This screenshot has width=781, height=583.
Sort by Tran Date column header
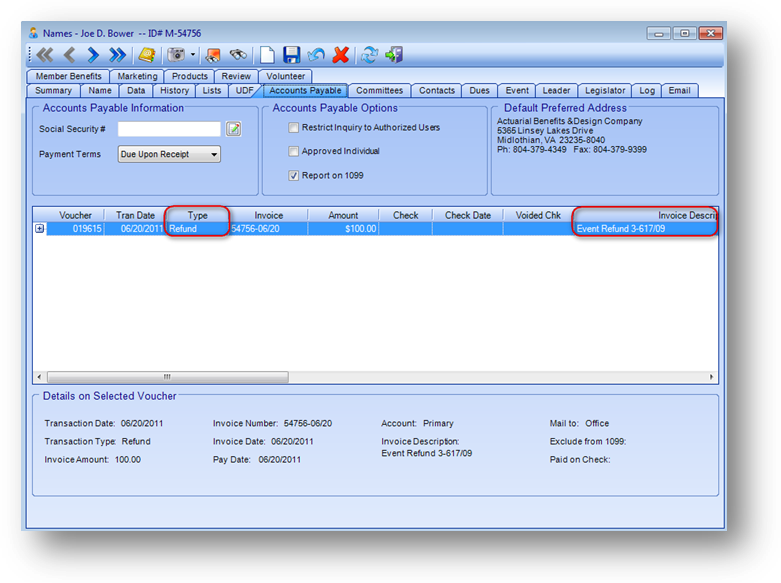[x=135, y=215]
